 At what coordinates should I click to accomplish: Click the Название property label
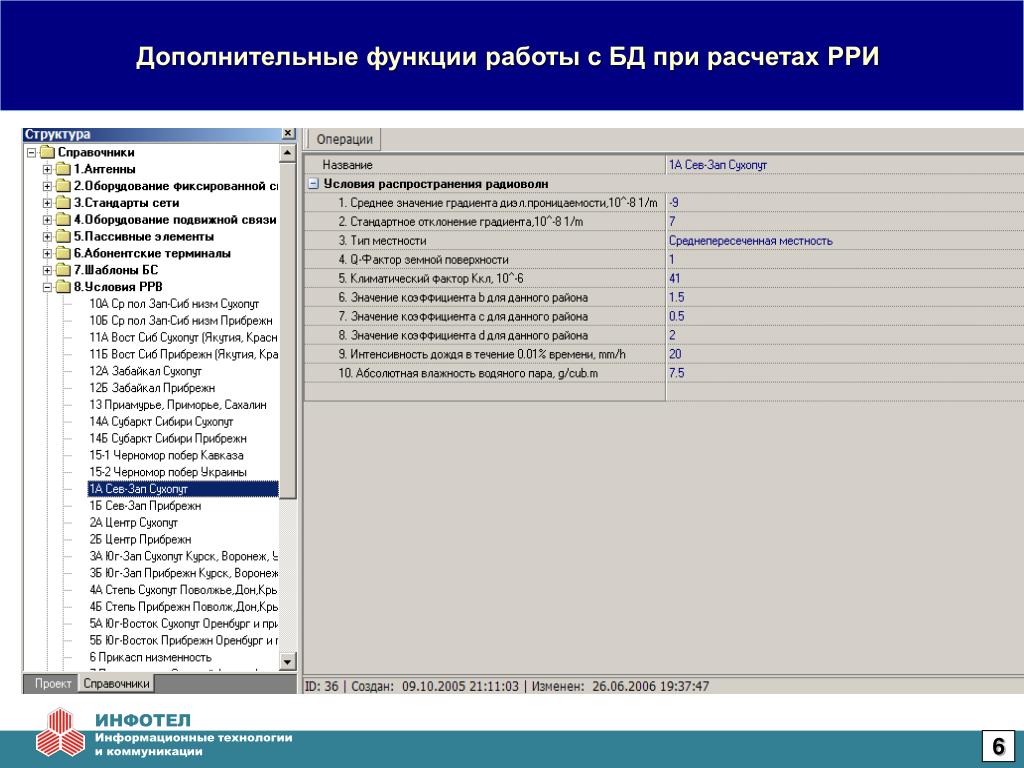tap(347, 165)
